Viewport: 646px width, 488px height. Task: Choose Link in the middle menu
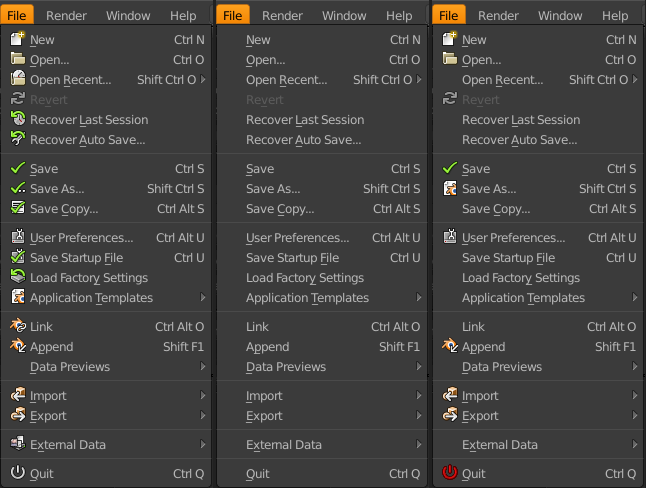pyautogui.click(x=322, y=327)
